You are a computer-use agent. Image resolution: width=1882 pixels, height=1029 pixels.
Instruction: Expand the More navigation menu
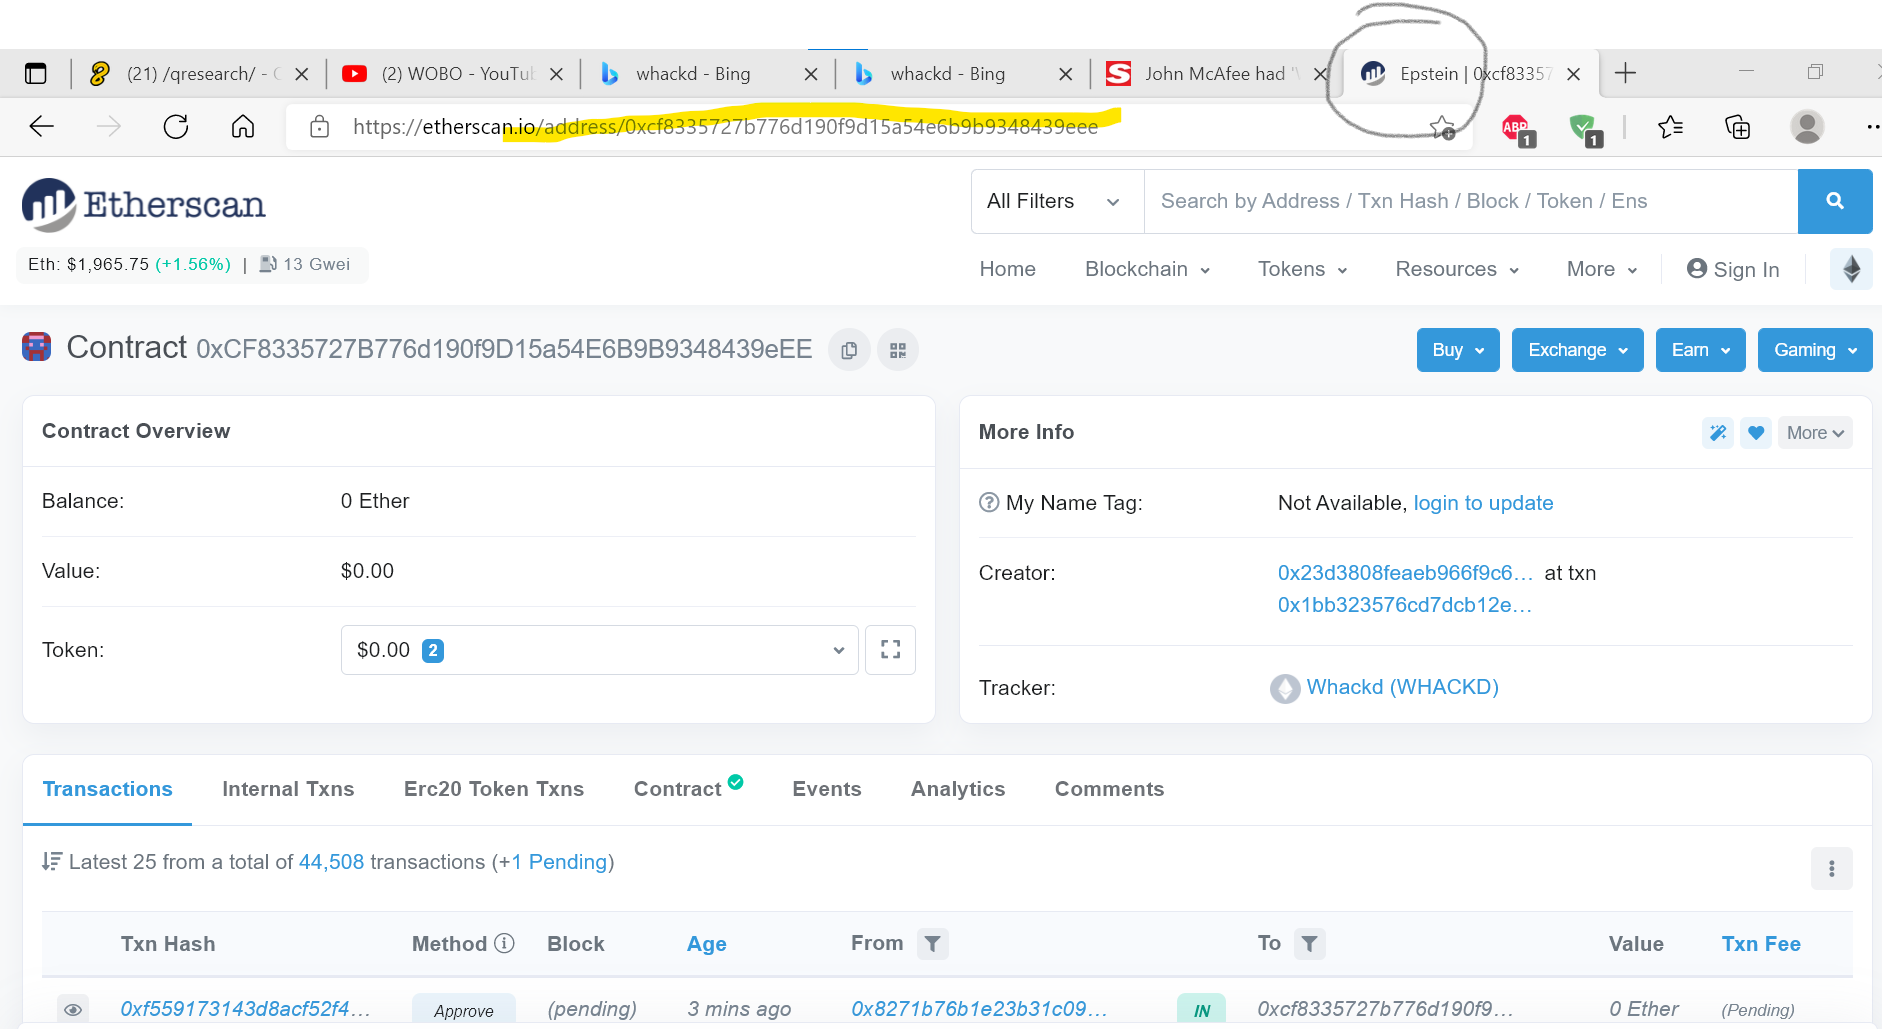pyautogui.click(x=1602, y=269)
